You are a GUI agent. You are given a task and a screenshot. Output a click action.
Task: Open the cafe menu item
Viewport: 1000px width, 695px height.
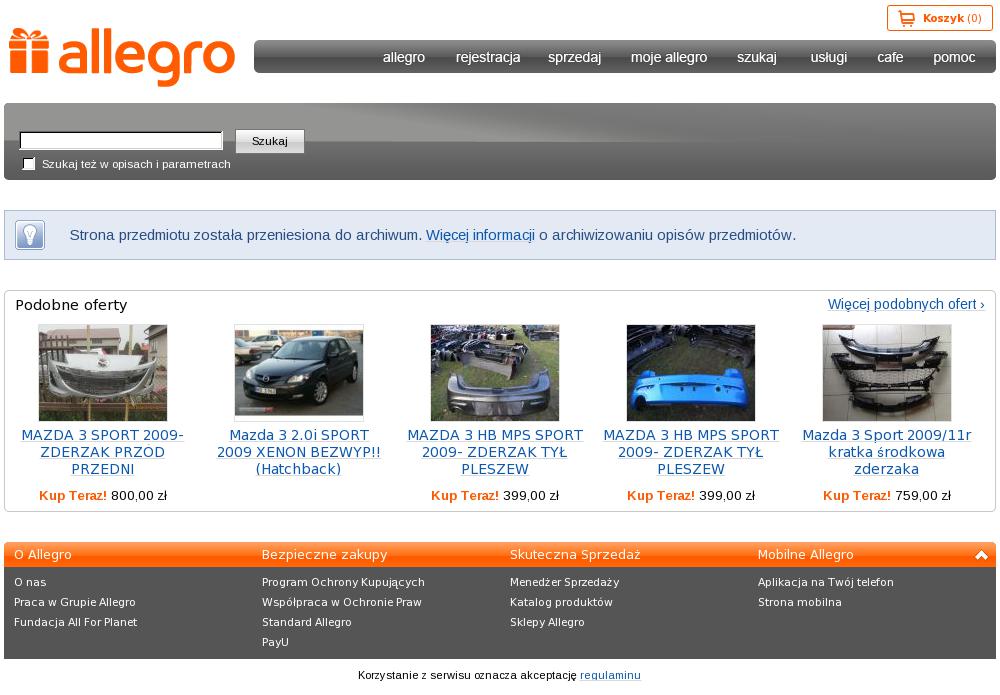tap(890, 57)
